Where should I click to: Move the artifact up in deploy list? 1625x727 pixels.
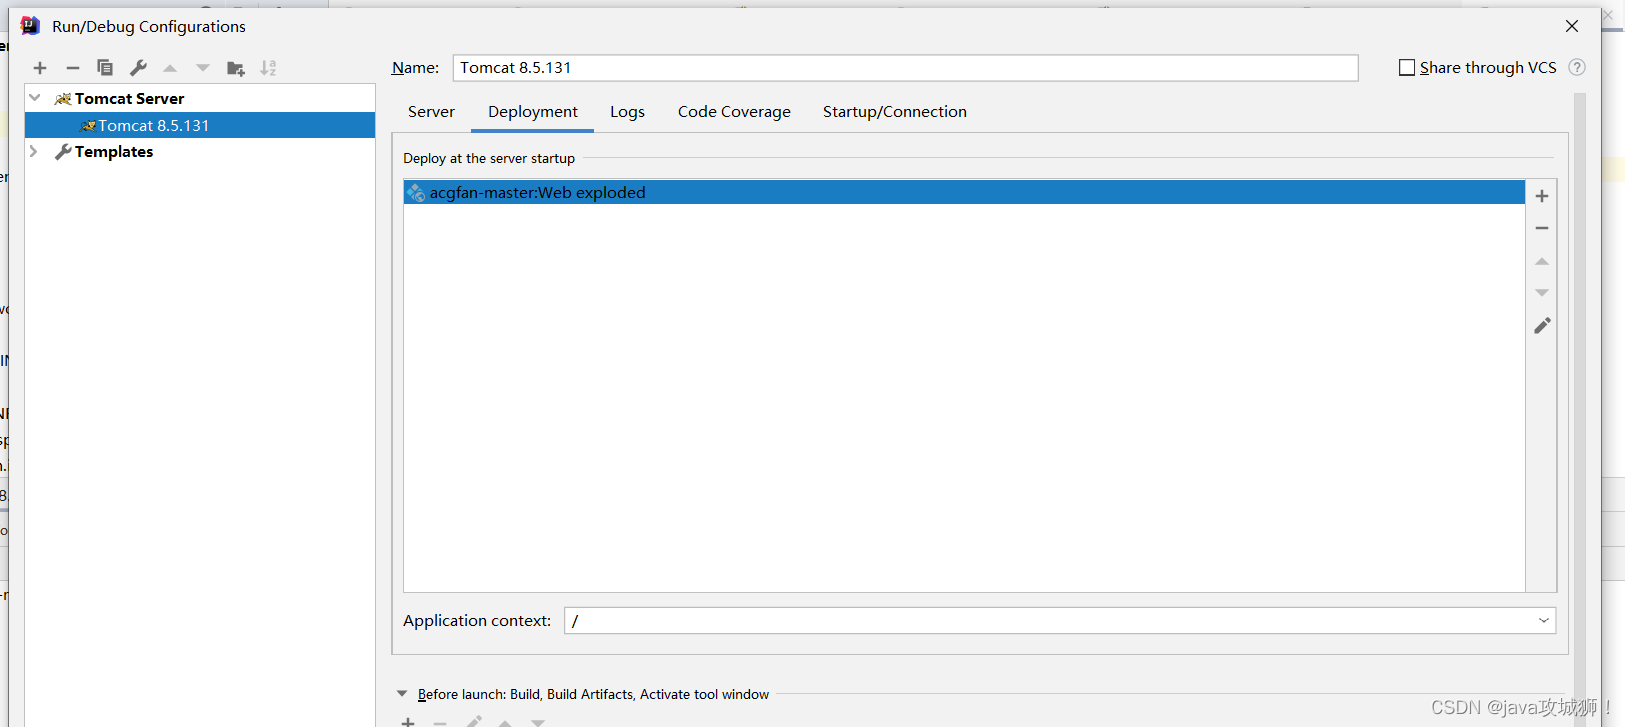[1542, 261]
